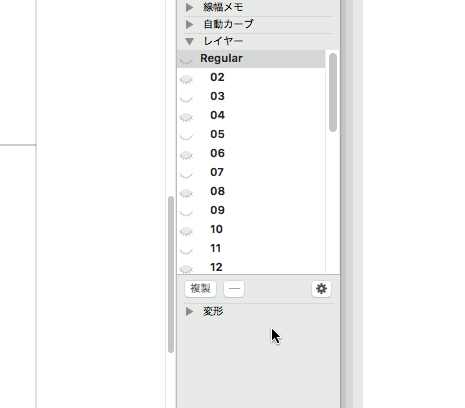Expand the 変形 section
This screenshot has height=408, width=465.
point(189,311)
